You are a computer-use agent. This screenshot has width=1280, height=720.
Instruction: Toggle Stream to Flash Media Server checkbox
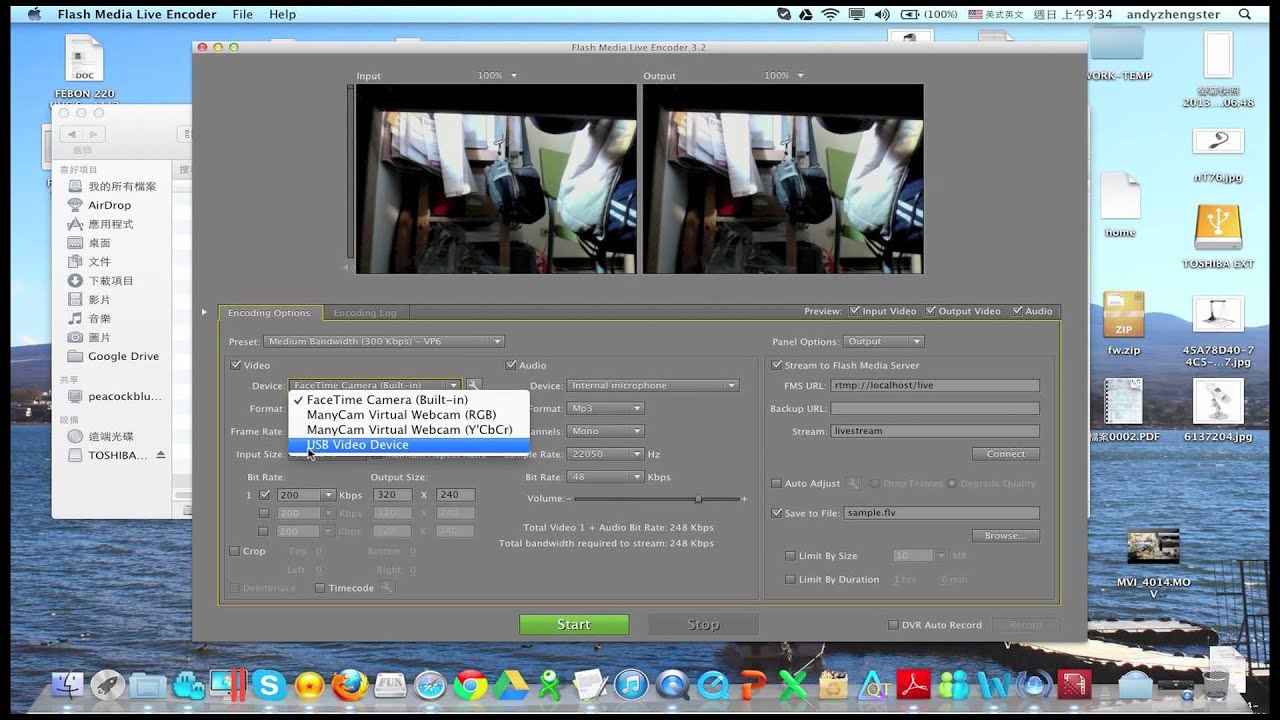point(776,365)
